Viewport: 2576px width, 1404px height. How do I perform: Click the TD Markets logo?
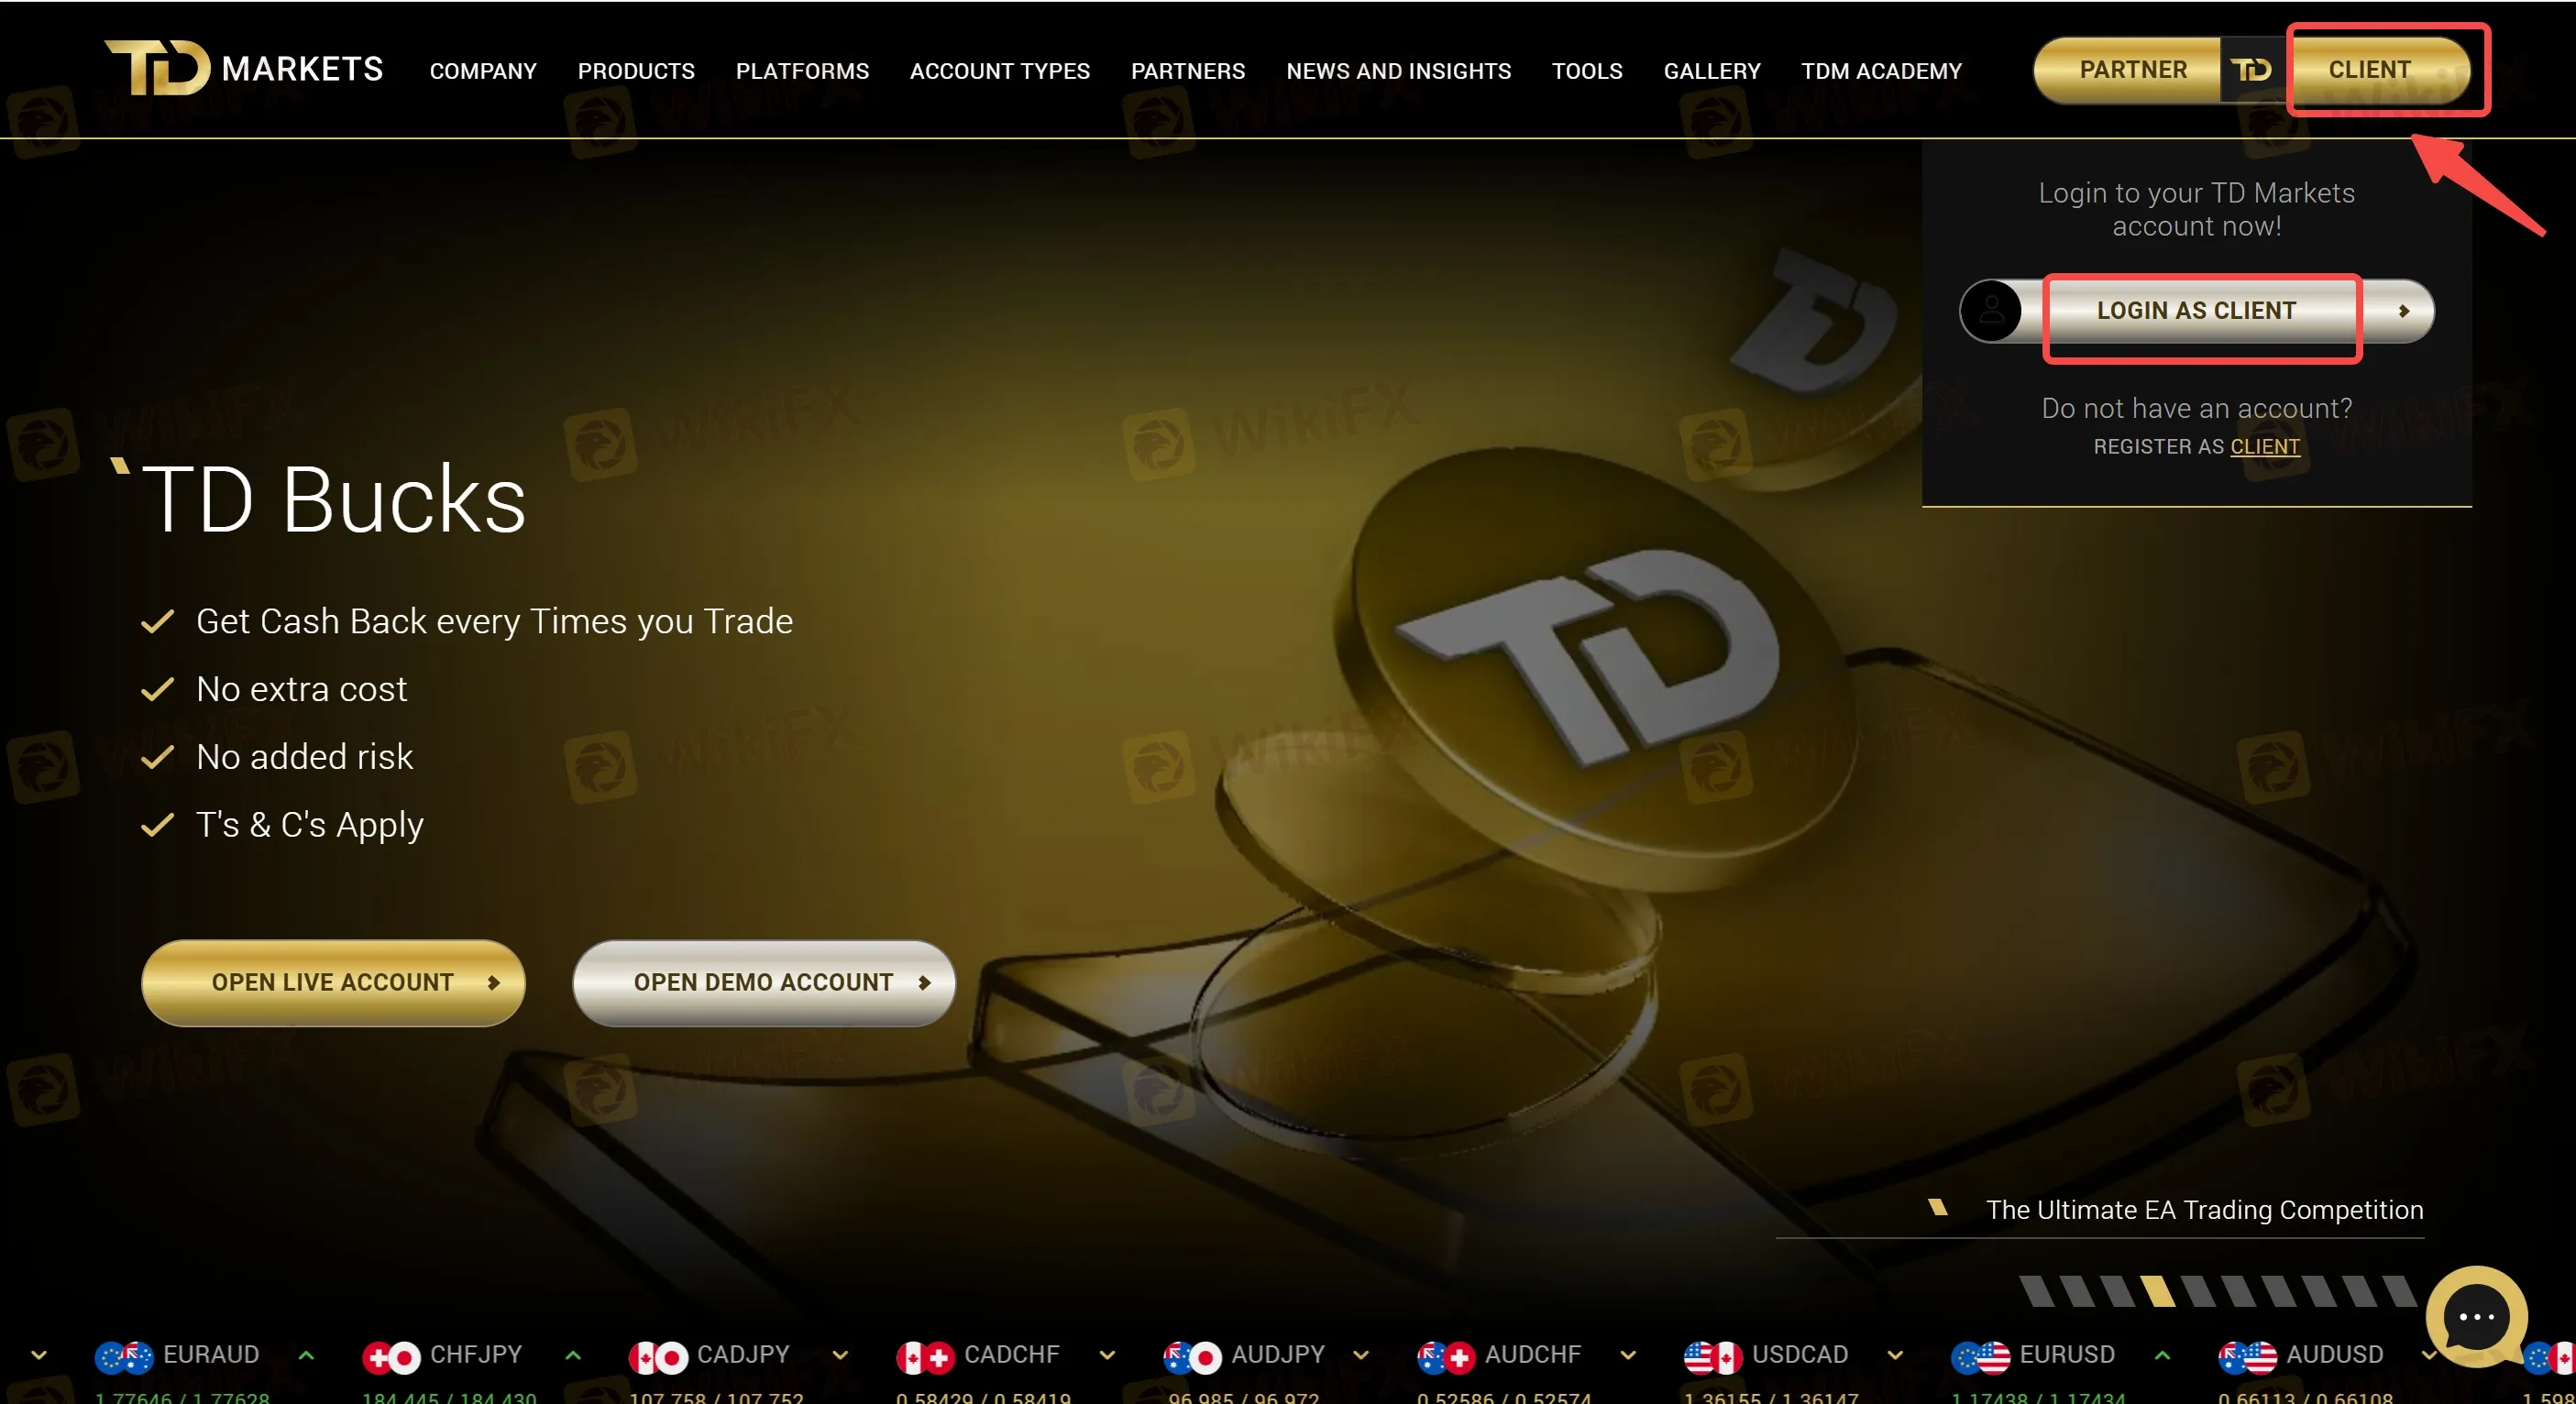point(244,68)
